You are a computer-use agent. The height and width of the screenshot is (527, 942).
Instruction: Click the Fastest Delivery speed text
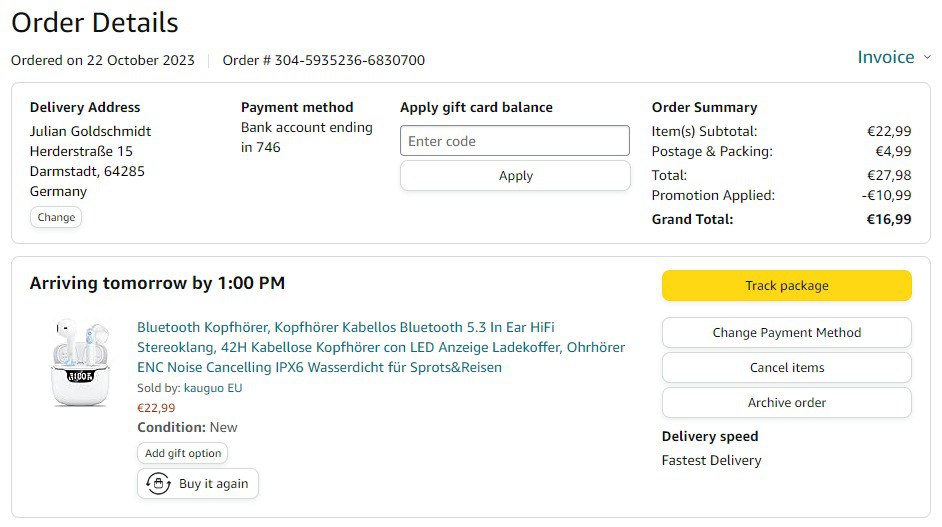coord(711,461)
